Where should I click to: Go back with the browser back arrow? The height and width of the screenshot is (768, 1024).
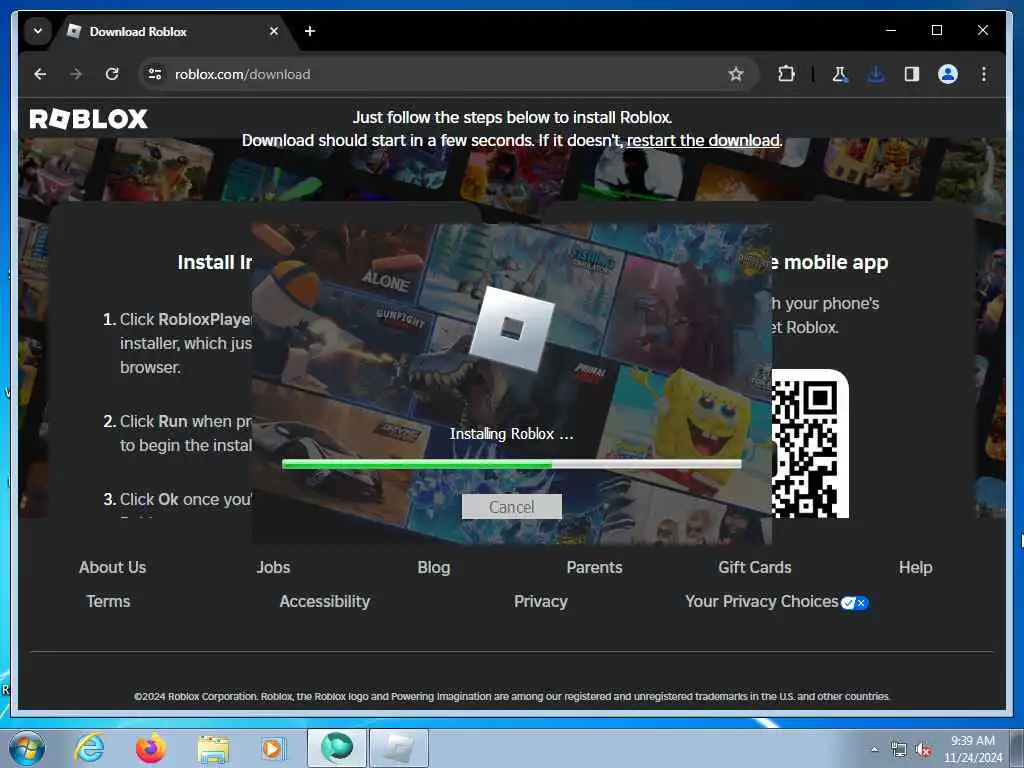click(x=40, y=74)
